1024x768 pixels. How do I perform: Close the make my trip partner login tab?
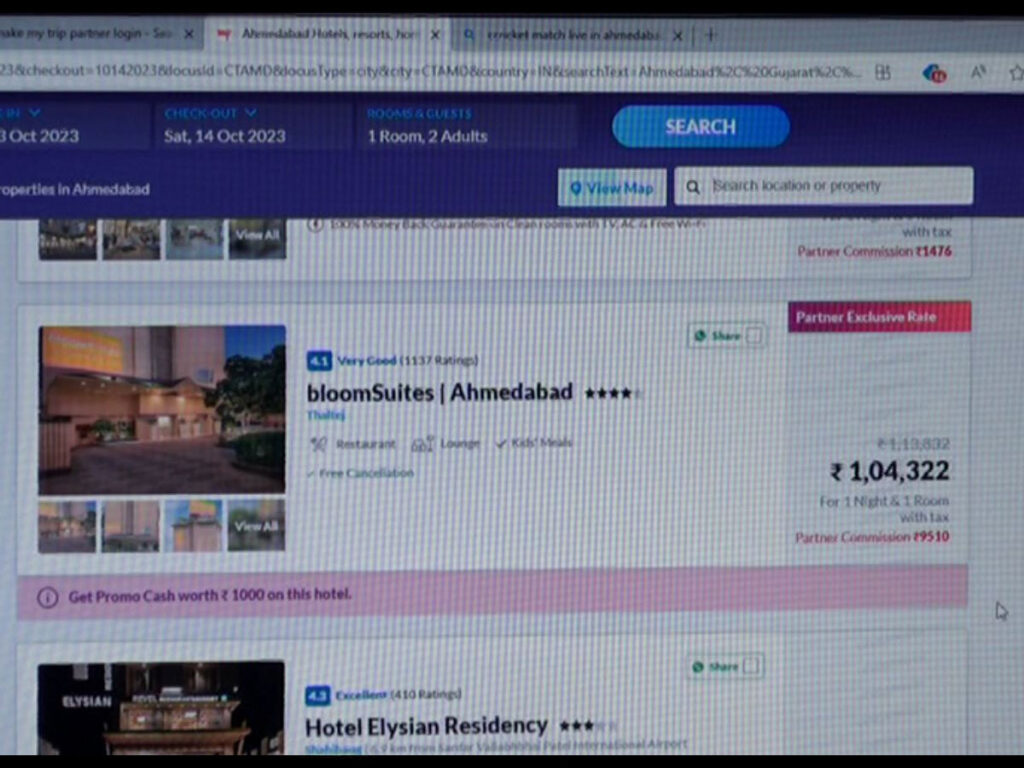(189, 33)
